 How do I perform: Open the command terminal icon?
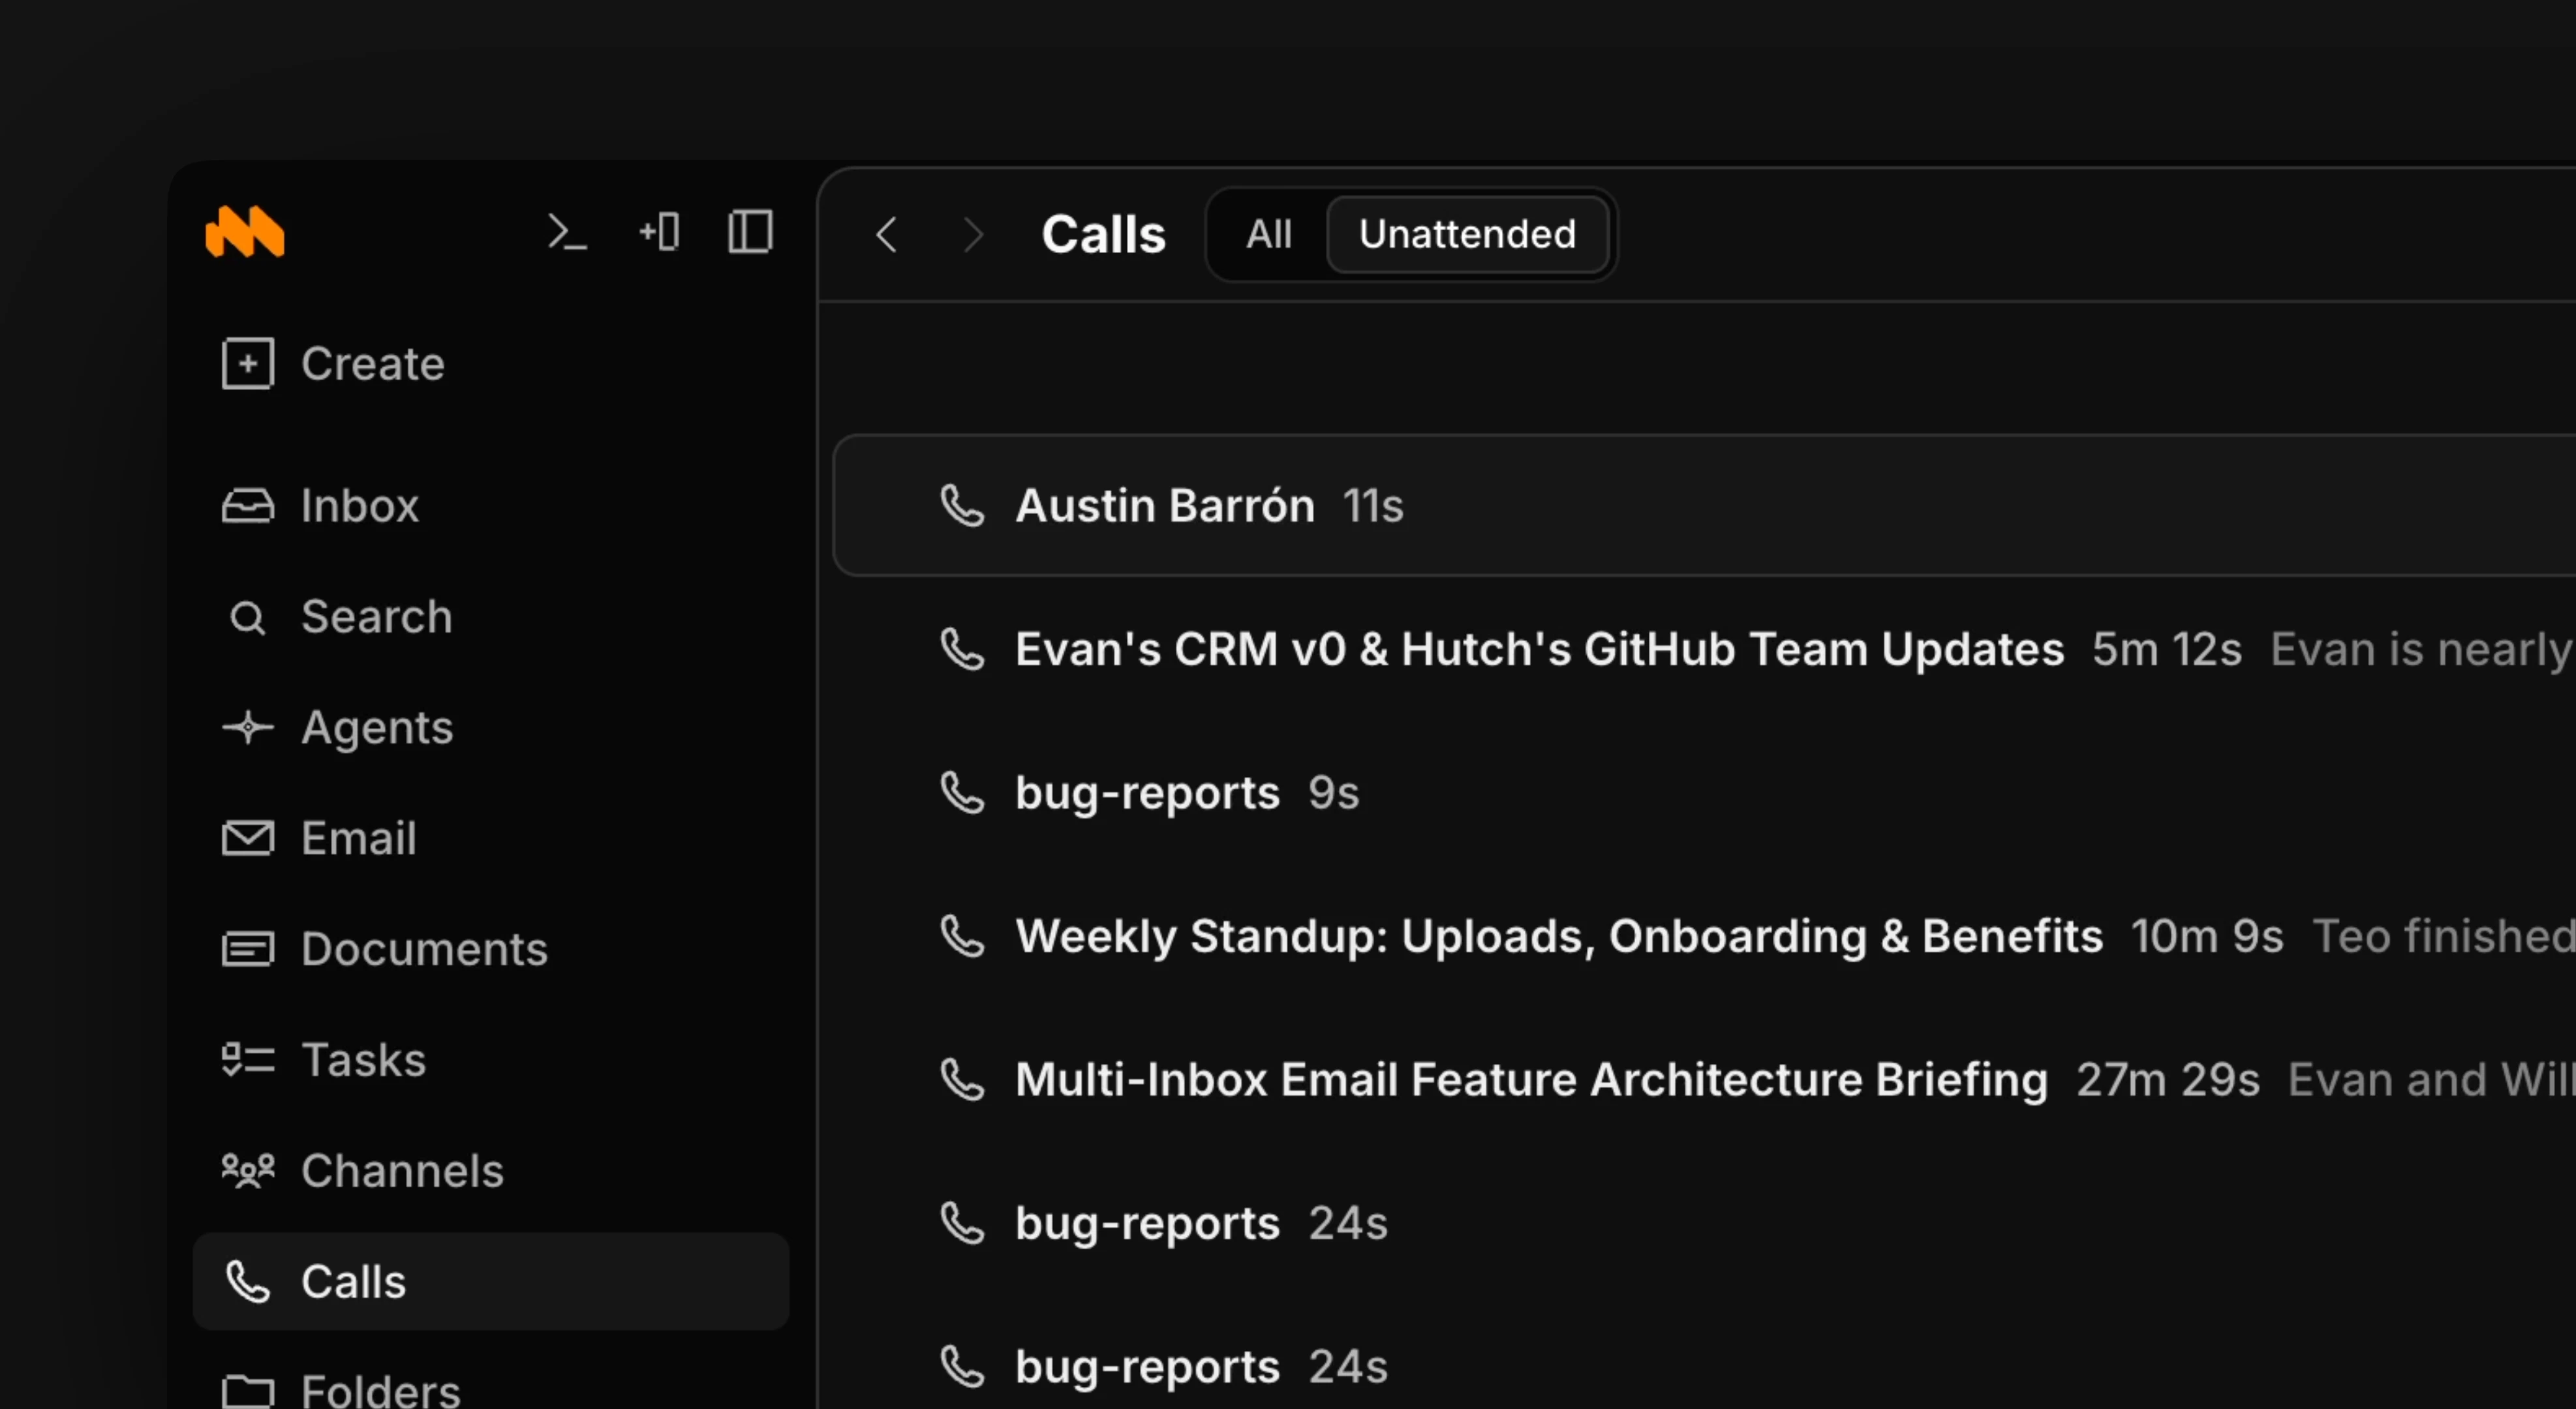click(x=567, y=232)
